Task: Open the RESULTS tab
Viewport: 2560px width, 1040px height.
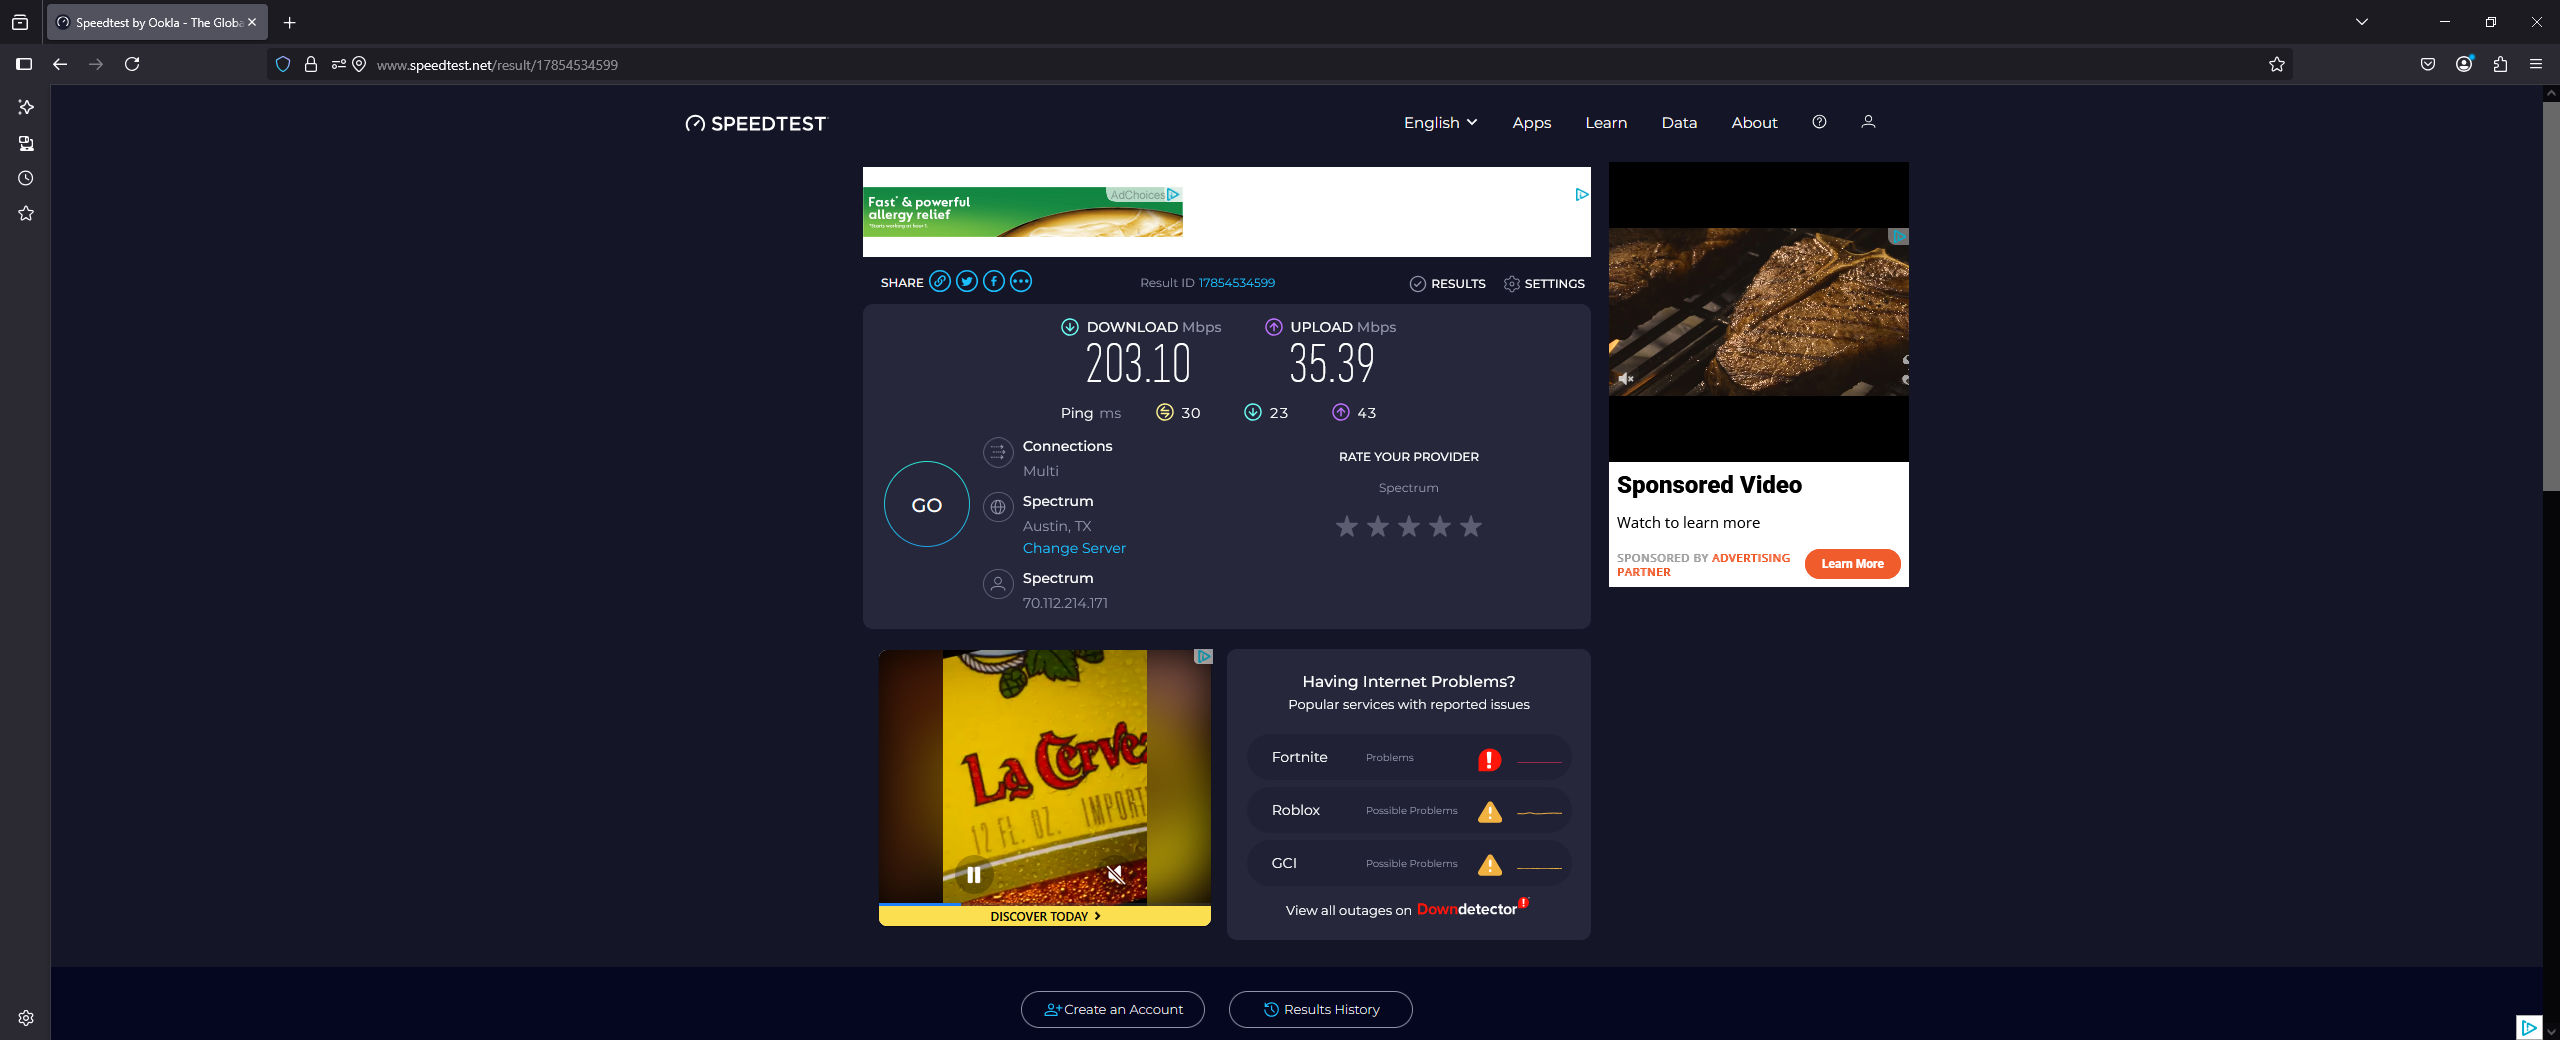Action: 1447,283
